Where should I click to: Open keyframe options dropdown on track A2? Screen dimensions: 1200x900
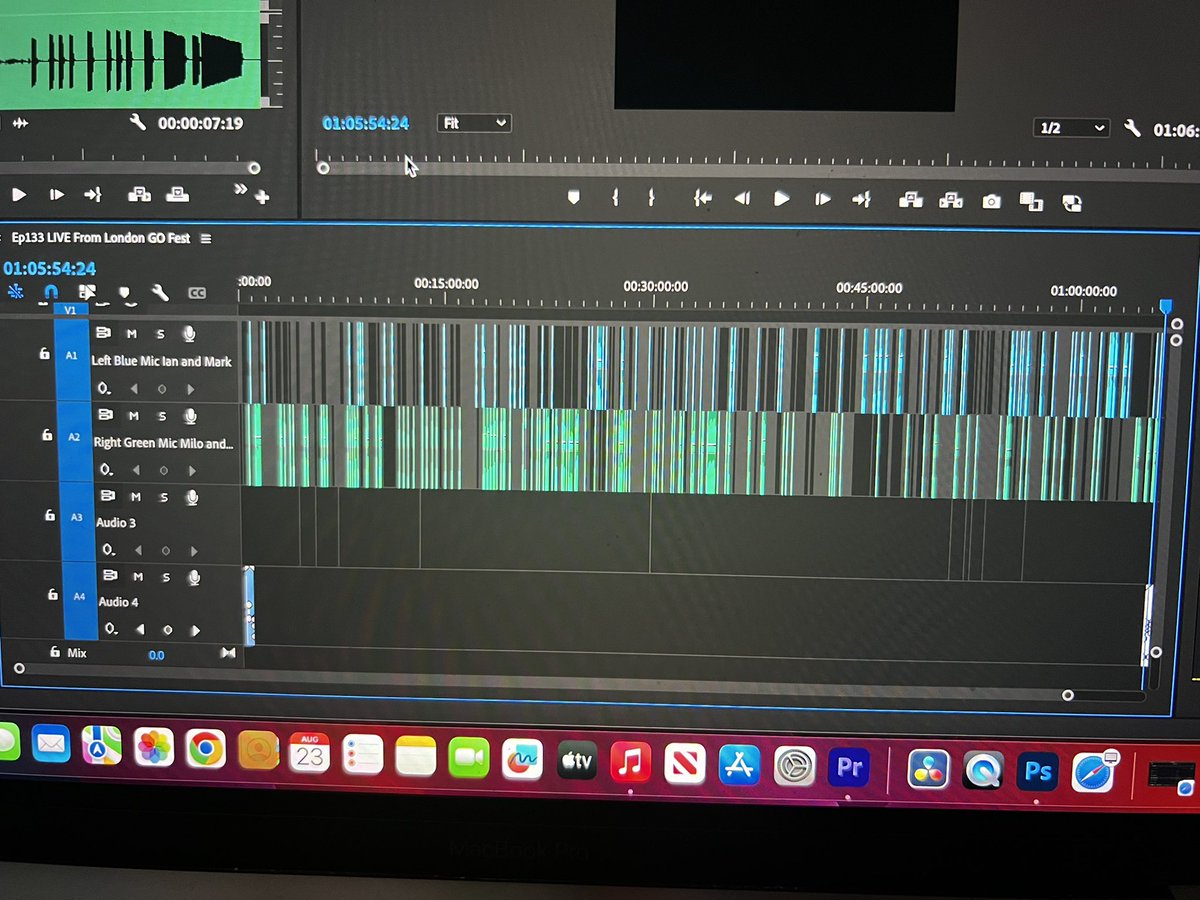tap(104, 470)
